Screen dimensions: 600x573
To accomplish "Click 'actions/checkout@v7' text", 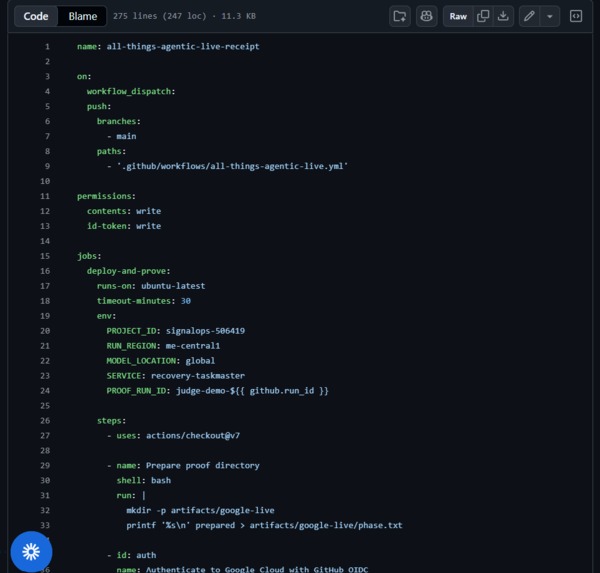I will 193,436.
